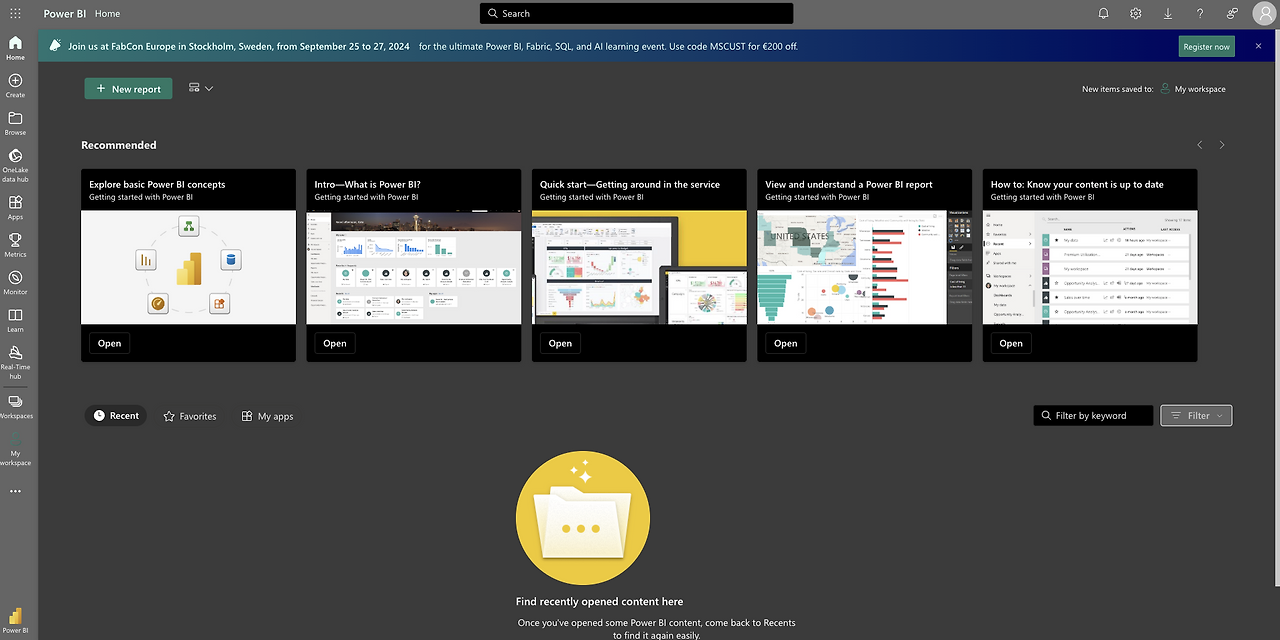
Task: Show next recommended items
Action: pyautogui.click(x=1222, y=145)
